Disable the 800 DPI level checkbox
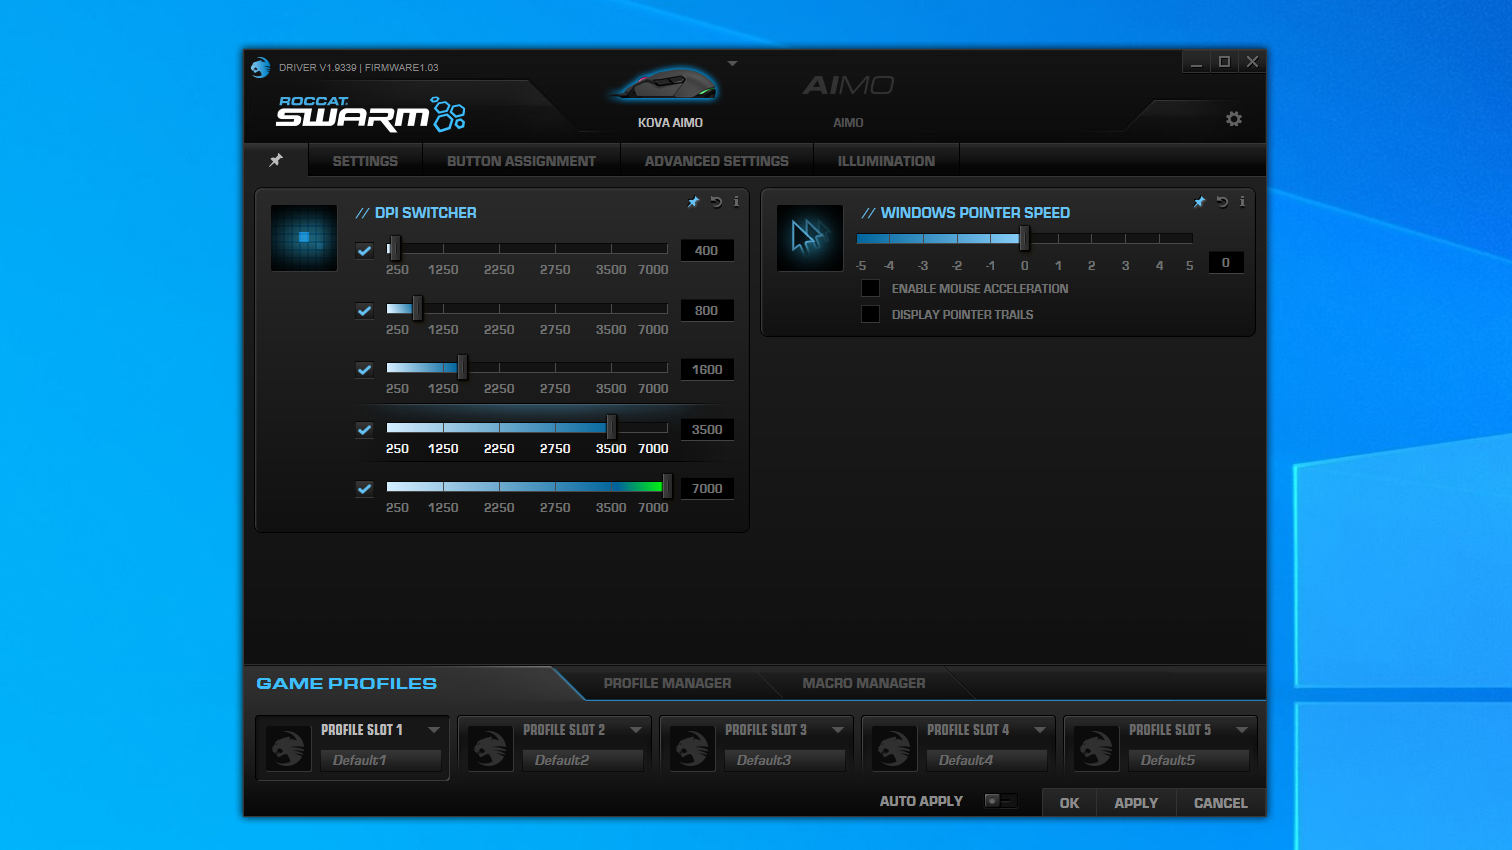The image size is (1512, 850). [364, 311]
